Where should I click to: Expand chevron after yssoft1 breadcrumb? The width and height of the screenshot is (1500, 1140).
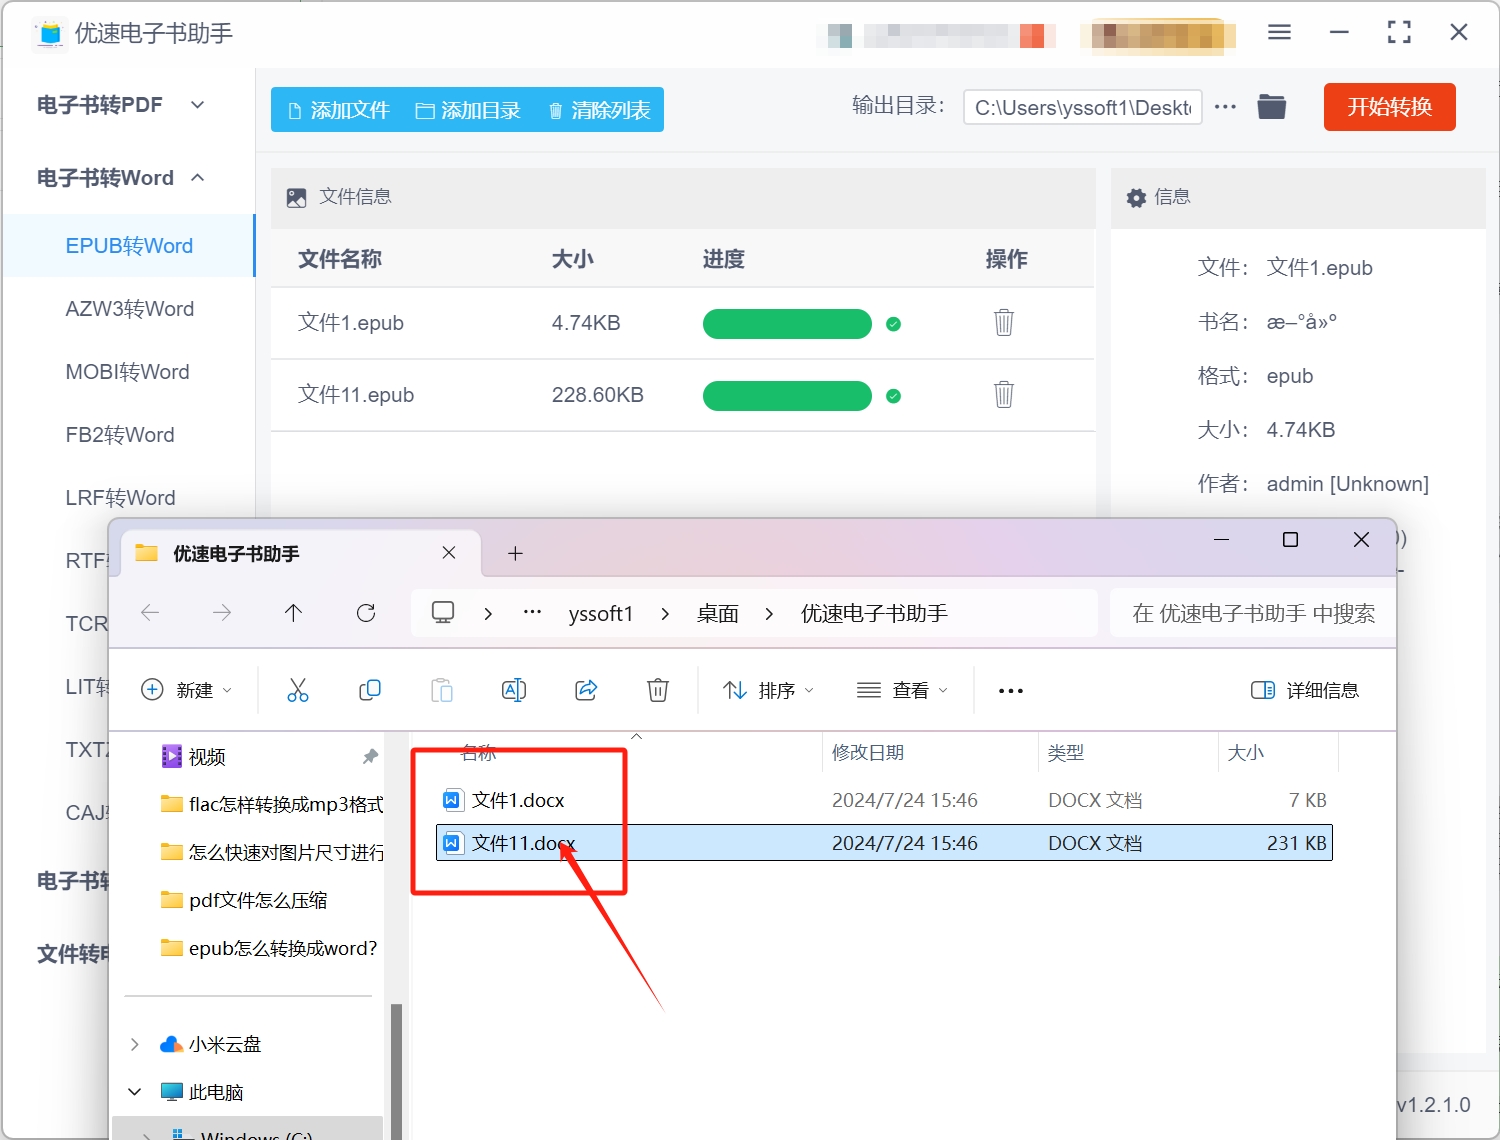tap(665, 614)
